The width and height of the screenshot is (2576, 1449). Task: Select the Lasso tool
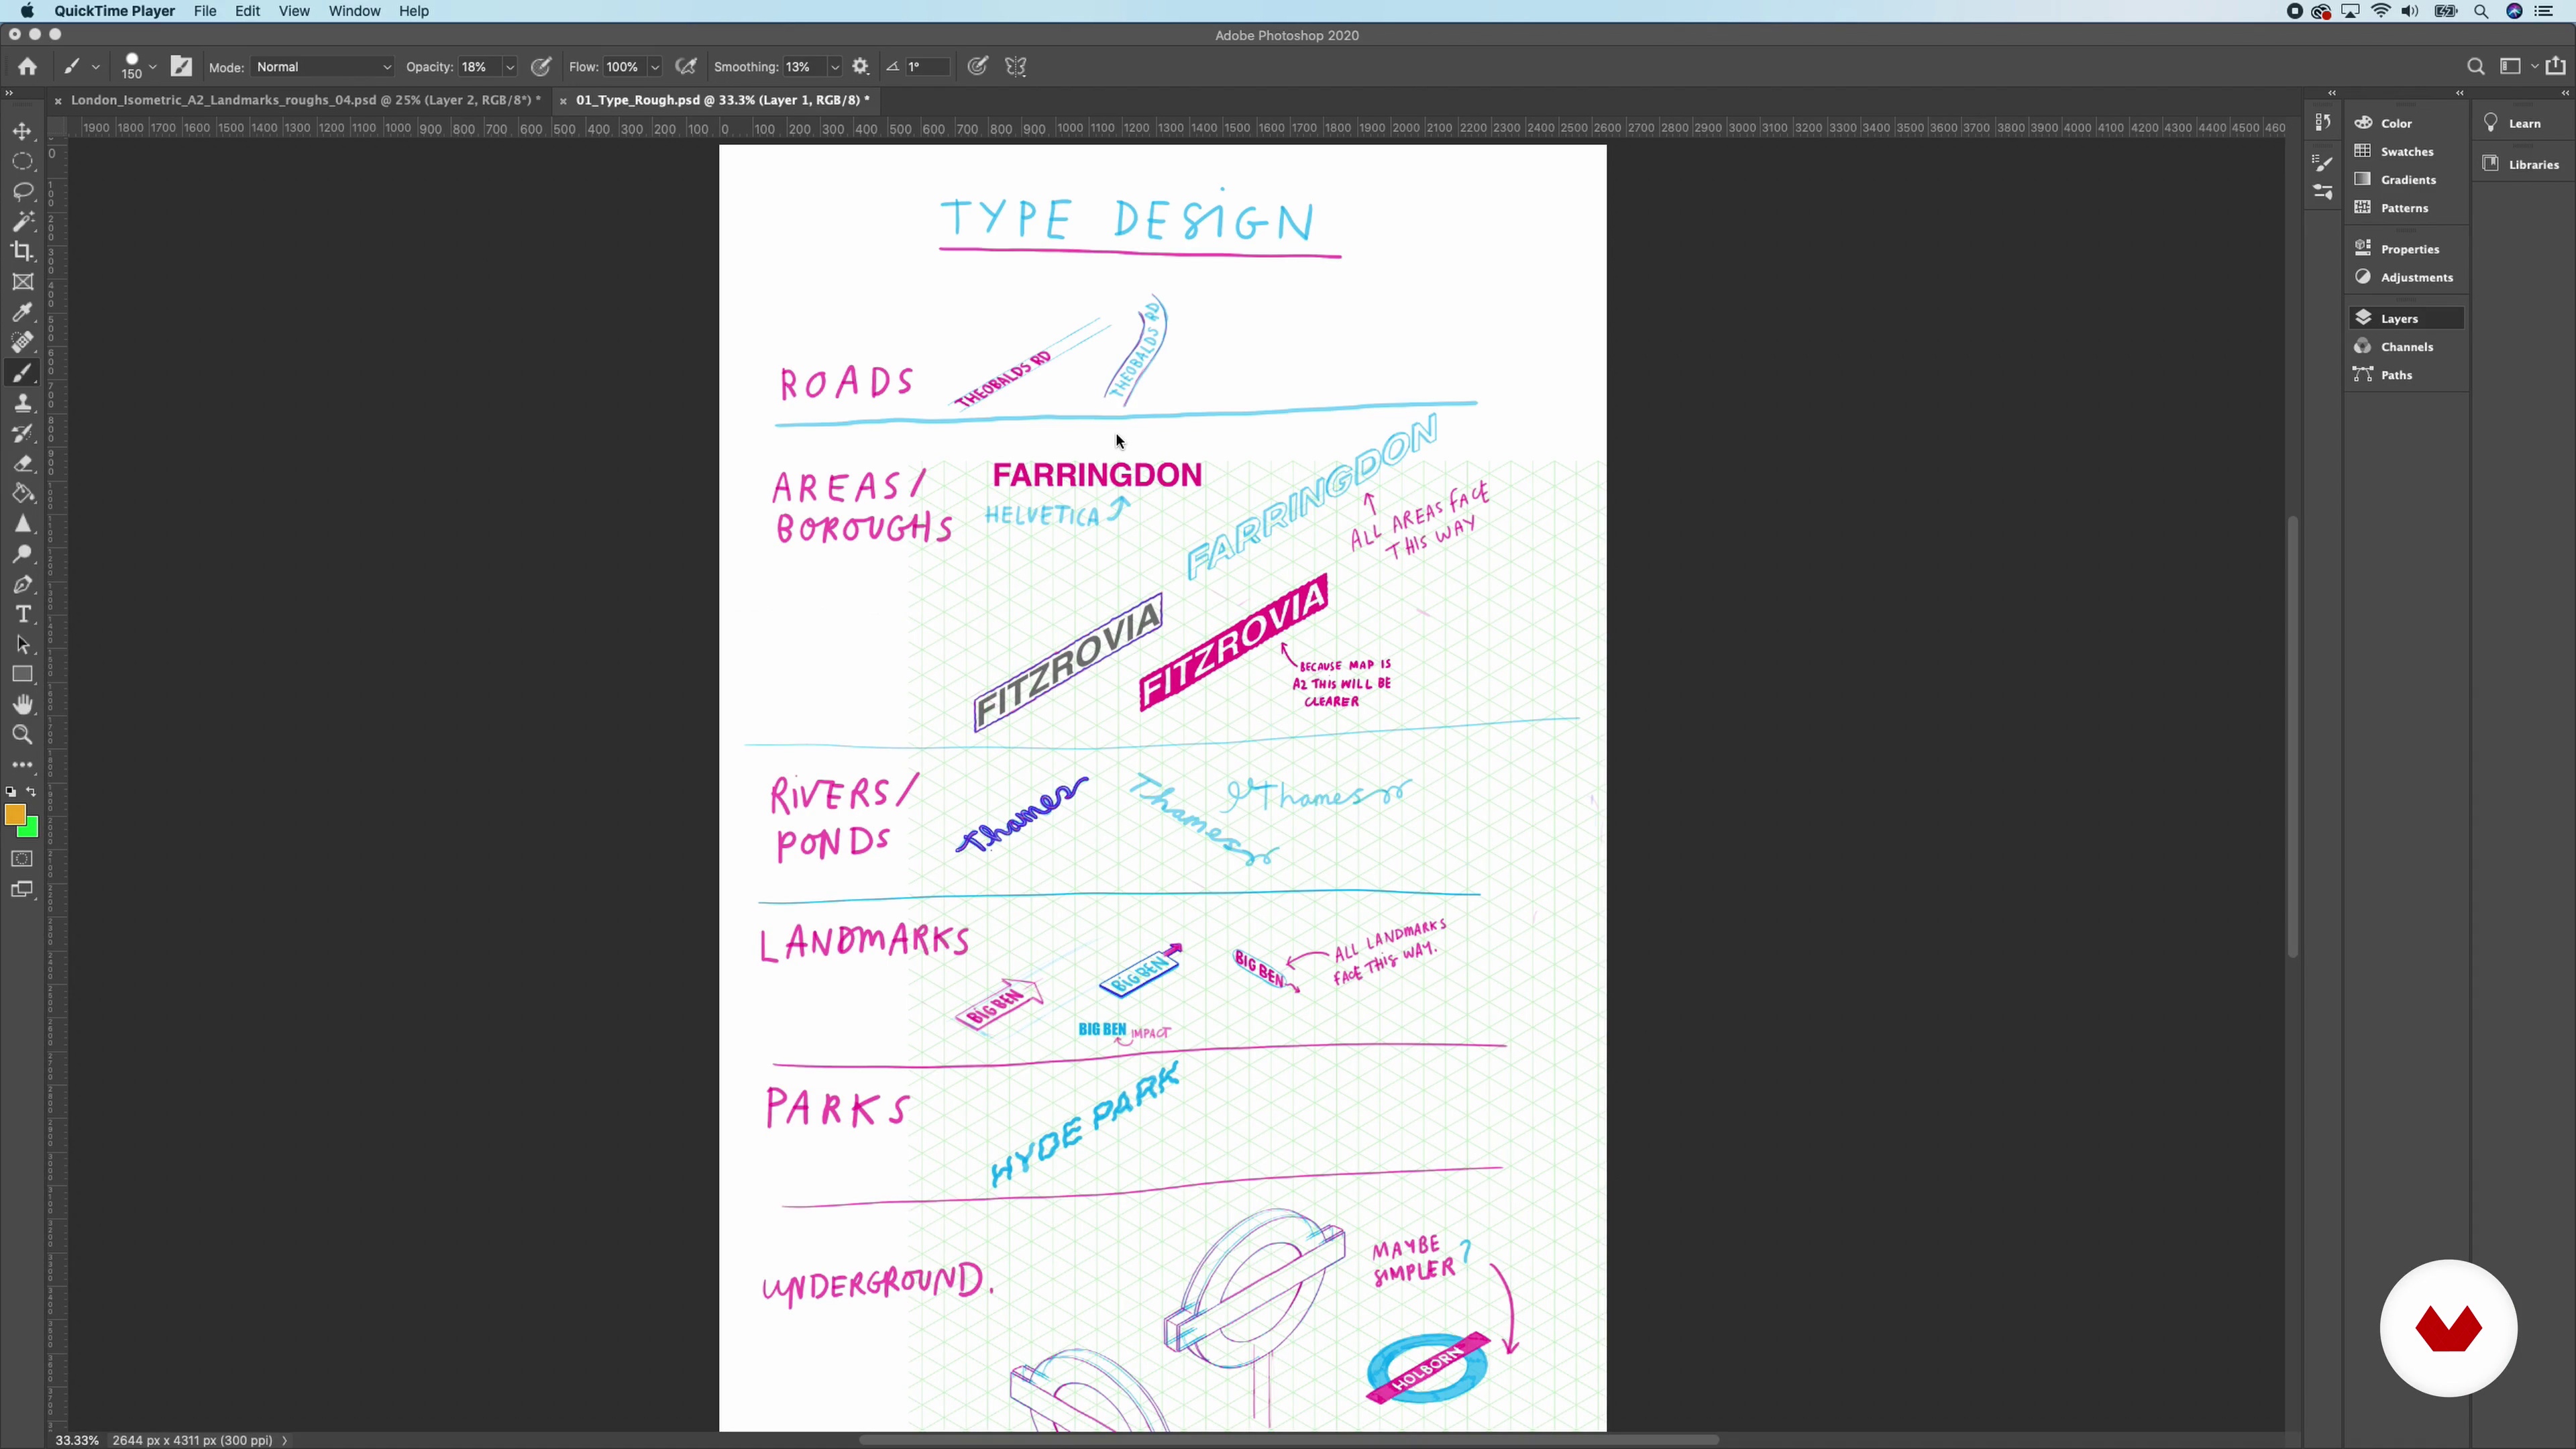click(x=22, y=191)
